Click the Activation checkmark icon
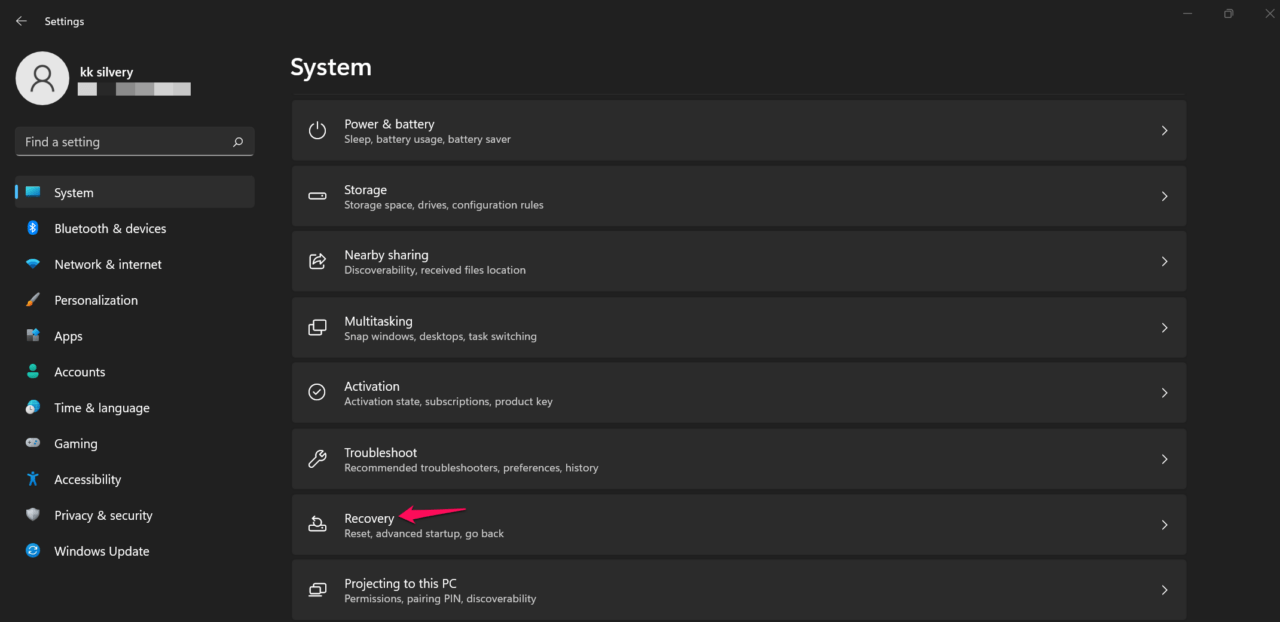This screenshot has width=1280, height=622. pyautogui.click(x=317, y=393)
